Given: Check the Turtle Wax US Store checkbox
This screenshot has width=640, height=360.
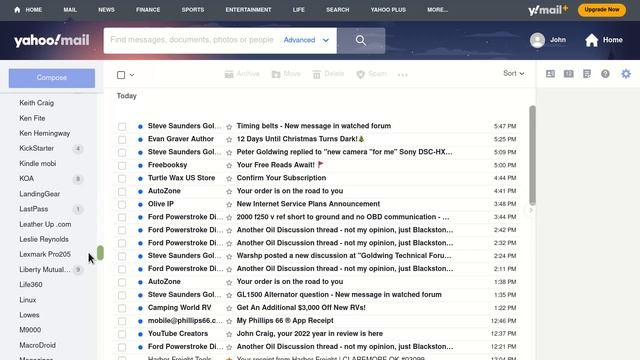Looking at the screenshot, I should coord(122,178).
